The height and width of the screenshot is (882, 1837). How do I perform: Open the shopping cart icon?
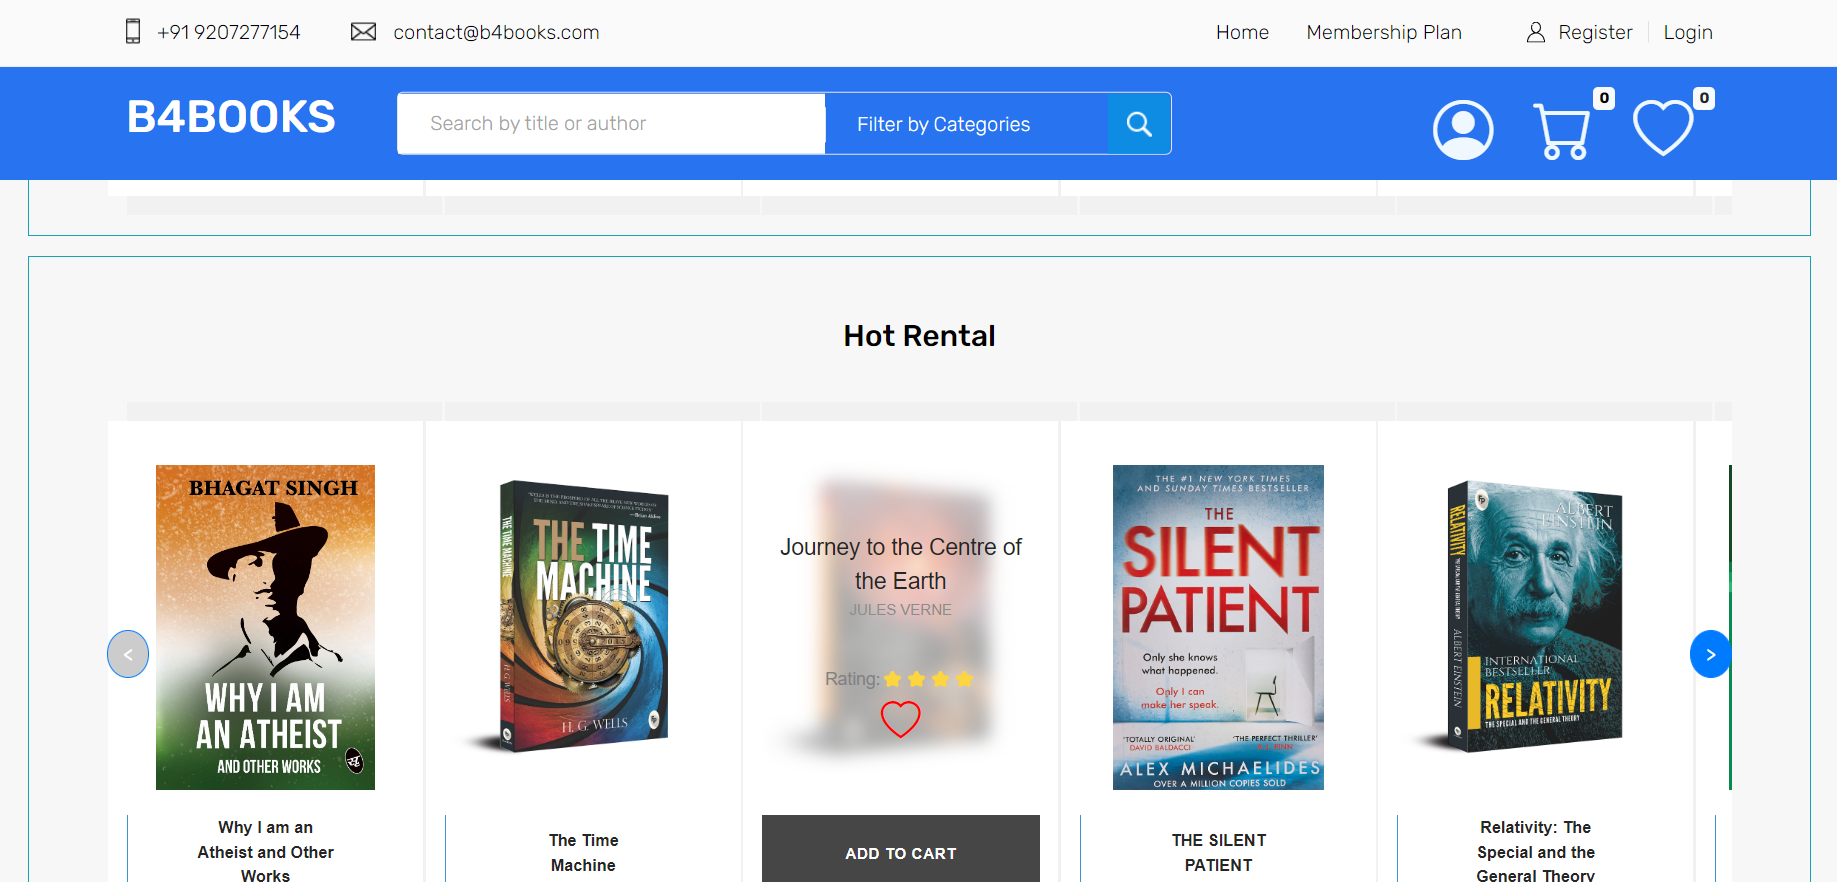tap(1561, 131)
